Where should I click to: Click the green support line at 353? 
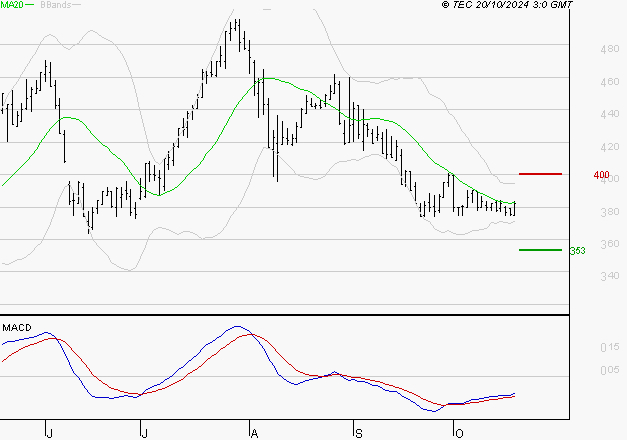540,250
